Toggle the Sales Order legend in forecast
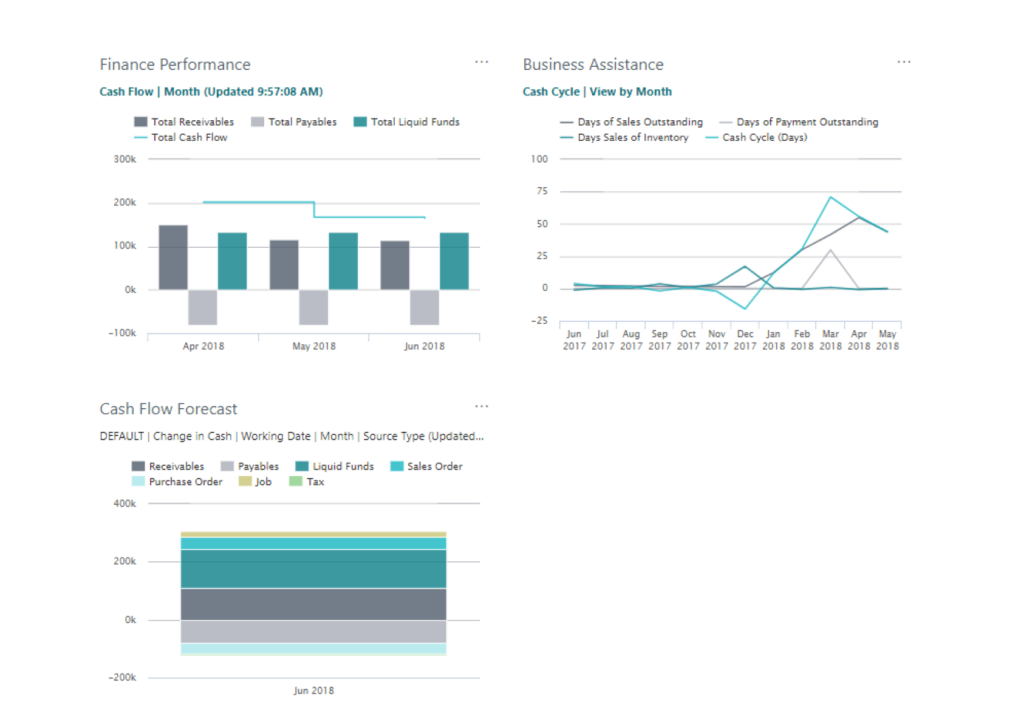The height and width of the screenshot is (724, 1024). click(x=426, y=466)
